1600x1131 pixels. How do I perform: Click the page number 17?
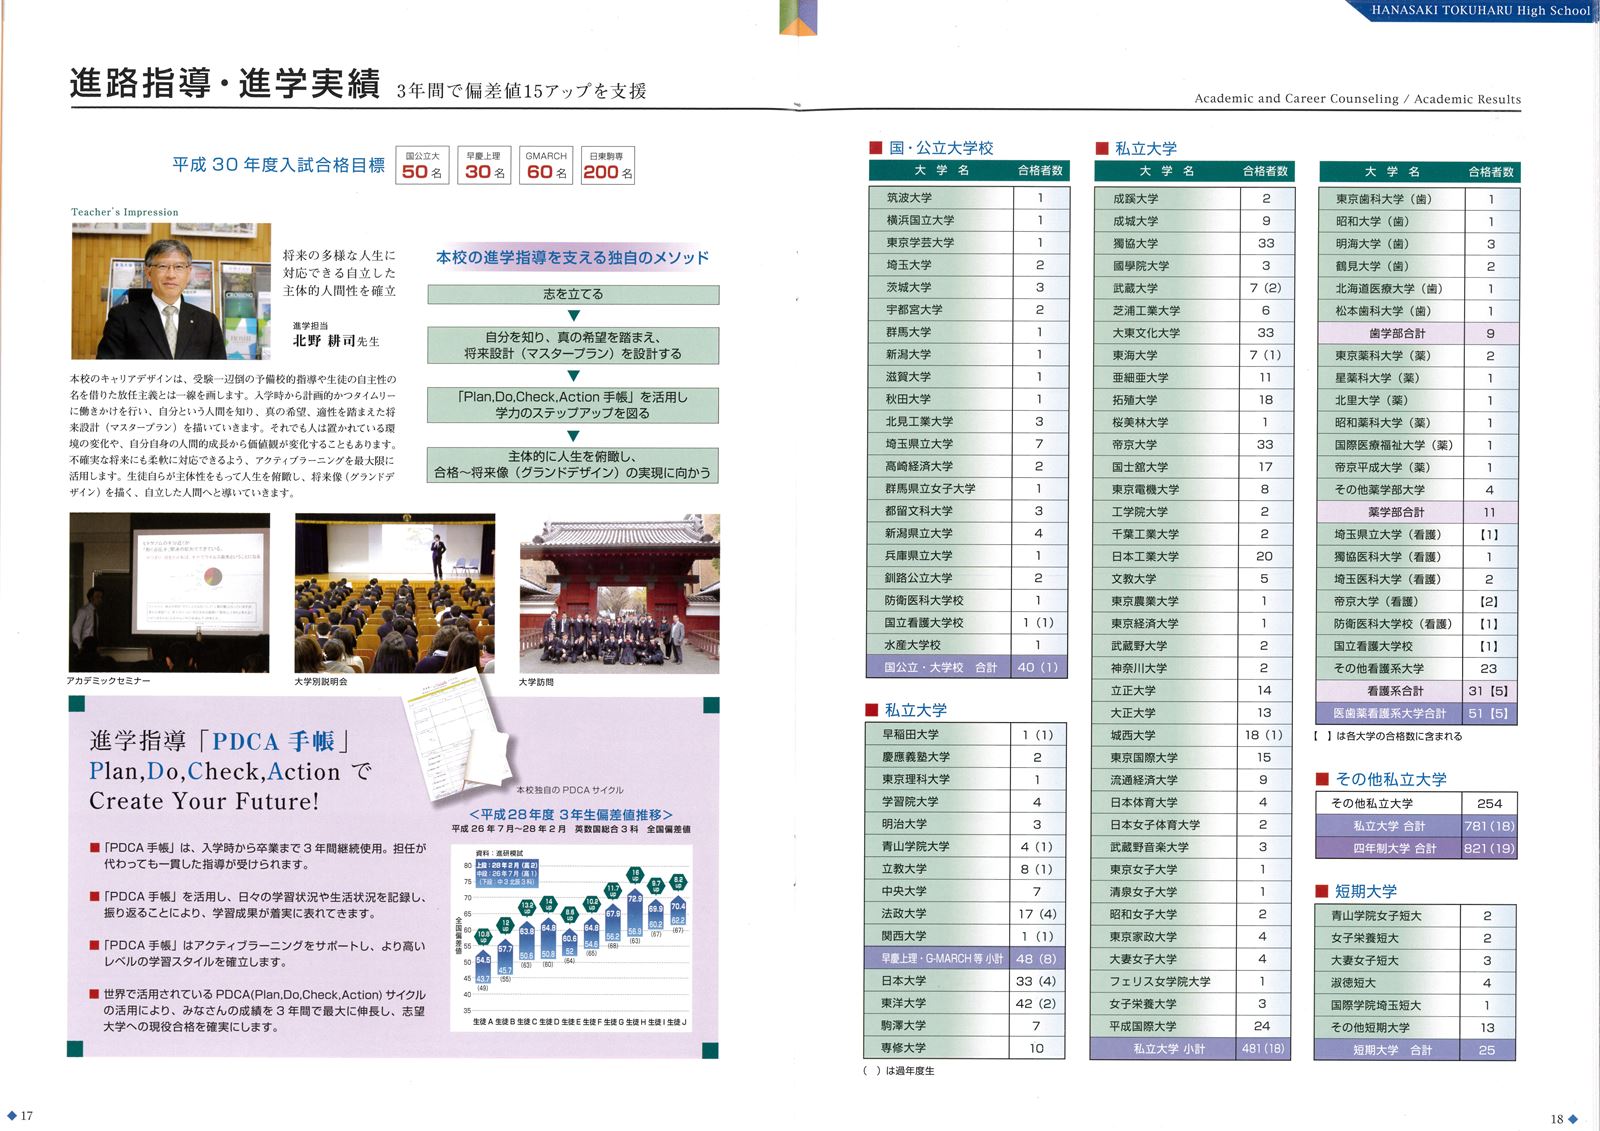coord(27,1116)
